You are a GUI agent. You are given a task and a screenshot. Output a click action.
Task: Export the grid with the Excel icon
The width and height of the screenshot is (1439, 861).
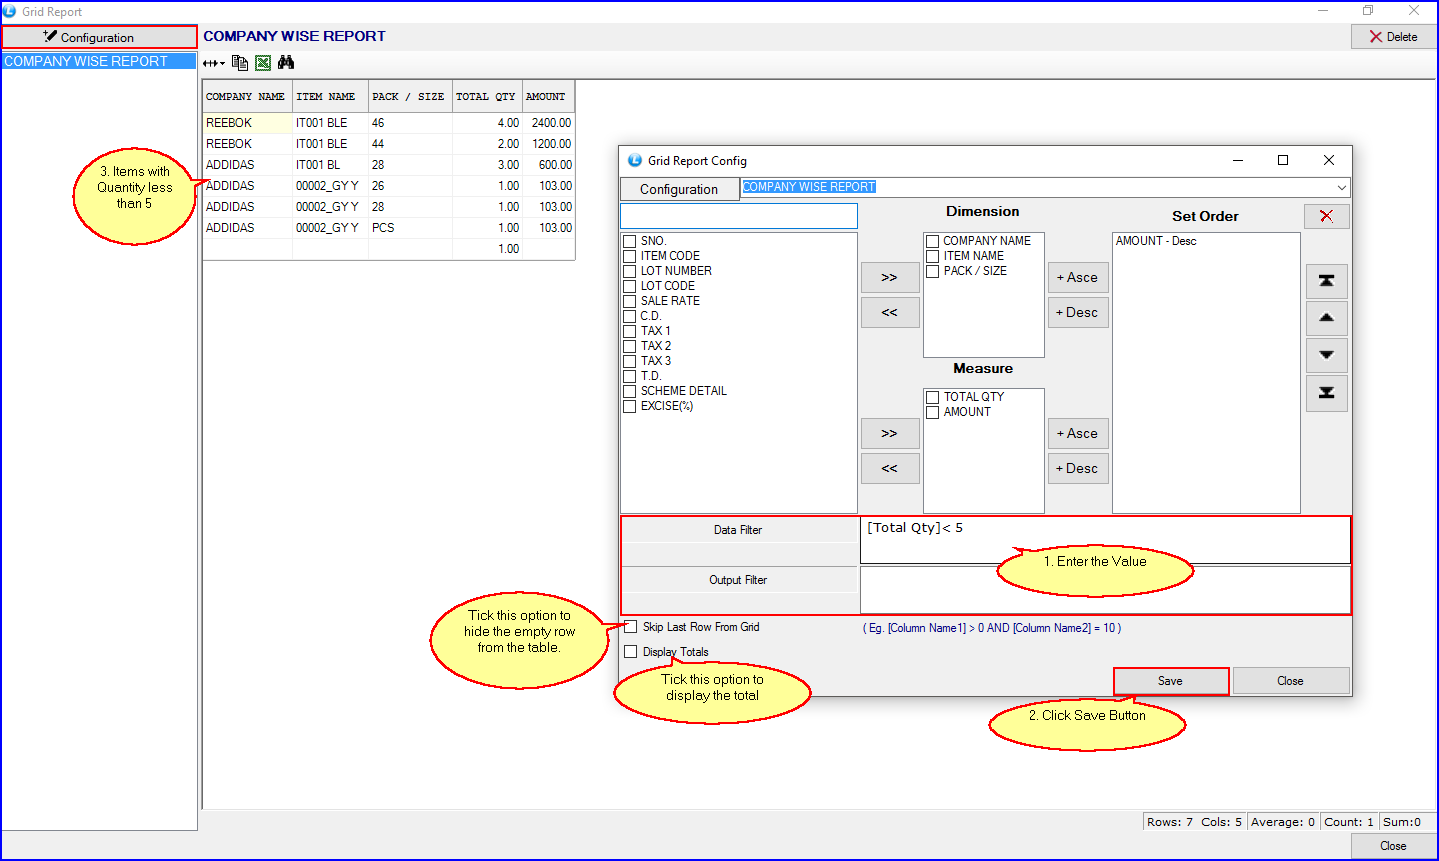[263, 63]
